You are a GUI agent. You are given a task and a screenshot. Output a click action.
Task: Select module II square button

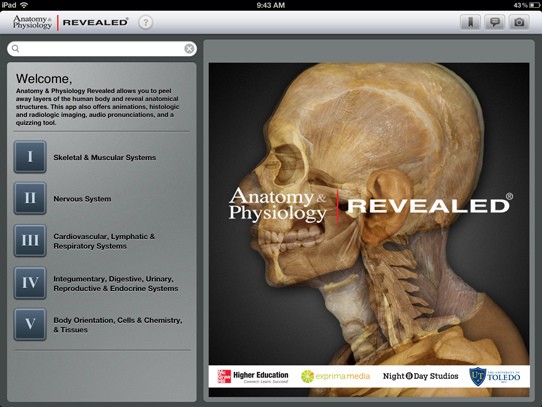tap(30, 198)
